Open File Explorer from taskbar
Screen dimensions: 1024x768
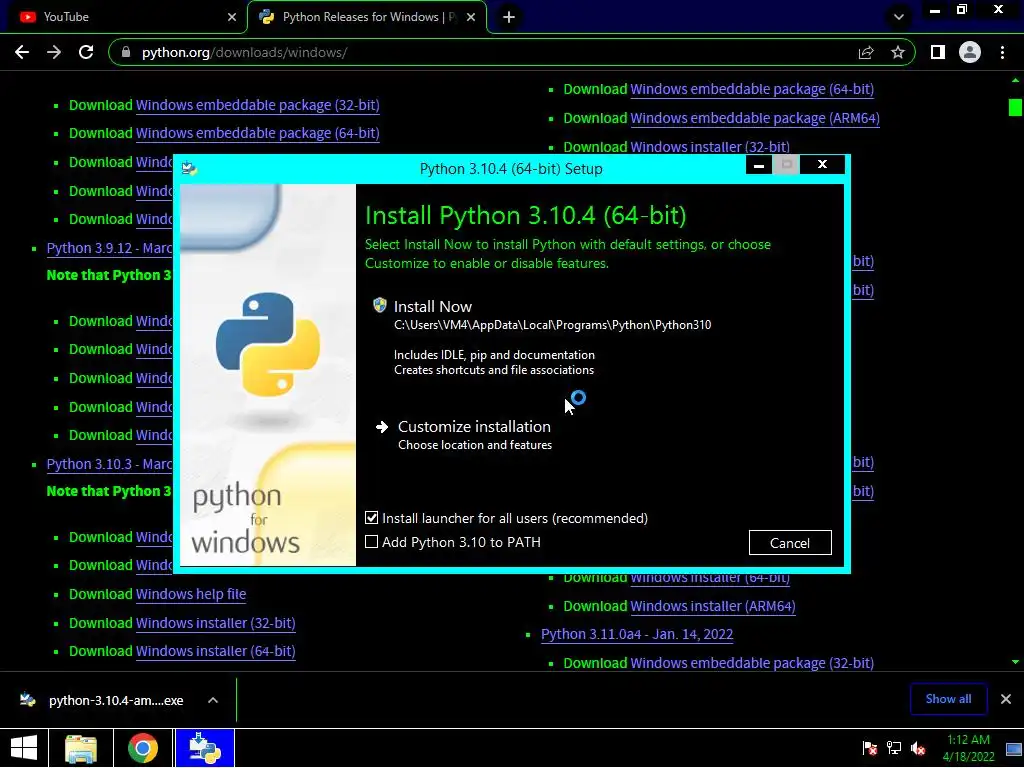pos(82,748)
